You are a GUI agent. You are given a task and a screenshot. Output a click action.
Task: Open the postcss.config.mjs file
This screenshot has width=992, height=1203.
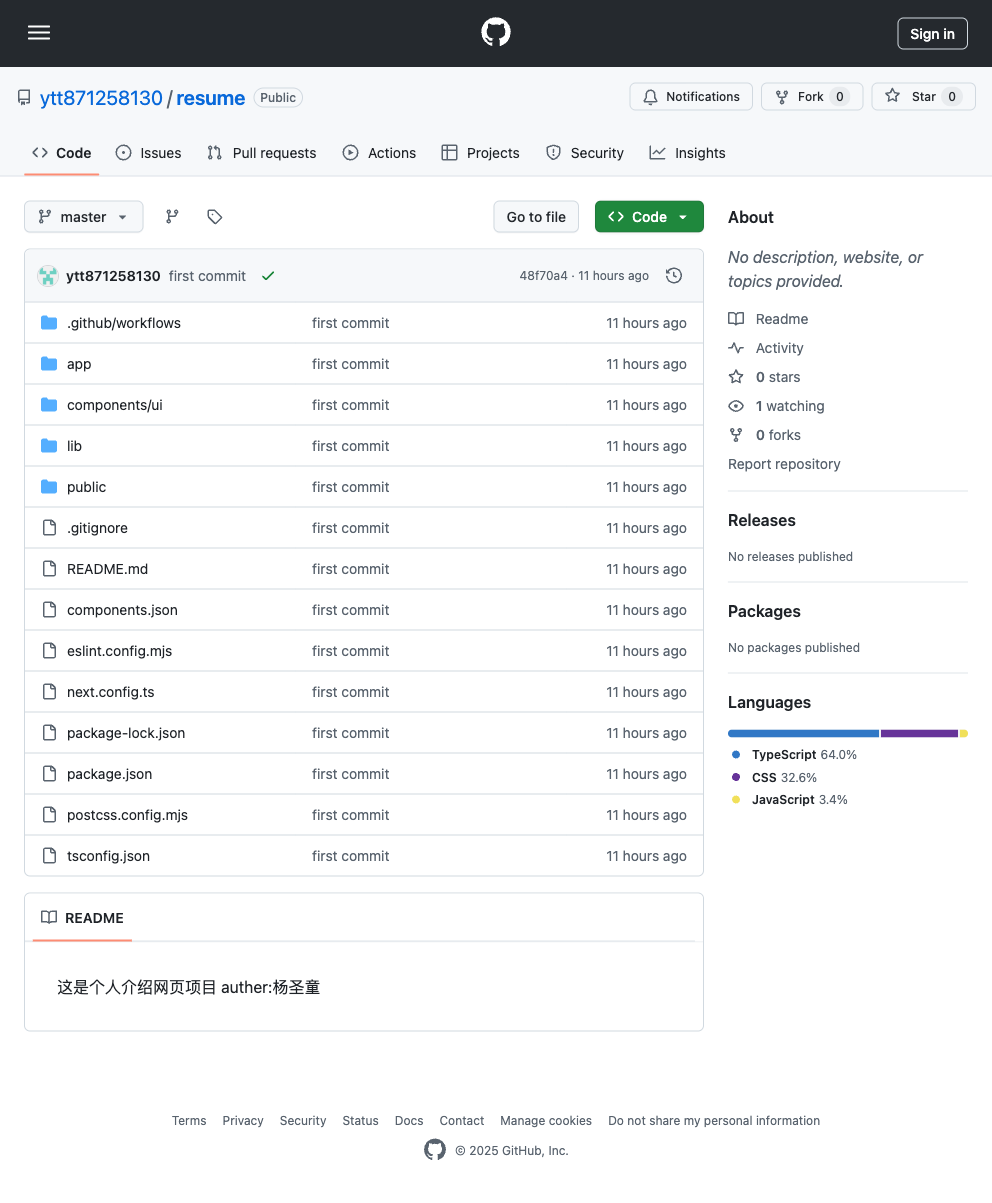click(127, 815)
